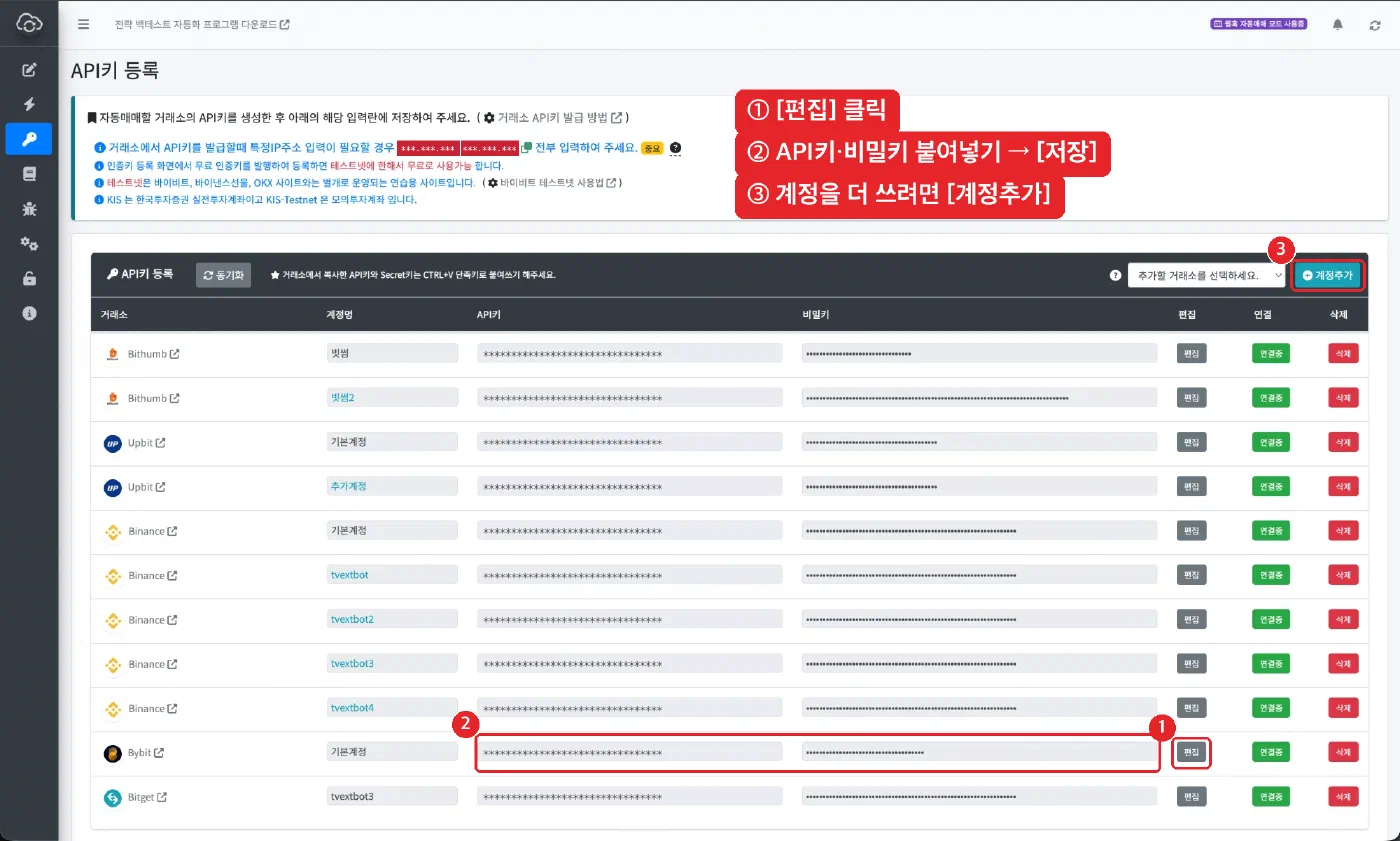Open the info circle icon in sidebar
This screenshot has height=841, width=1400.
[x=29, y=313]
